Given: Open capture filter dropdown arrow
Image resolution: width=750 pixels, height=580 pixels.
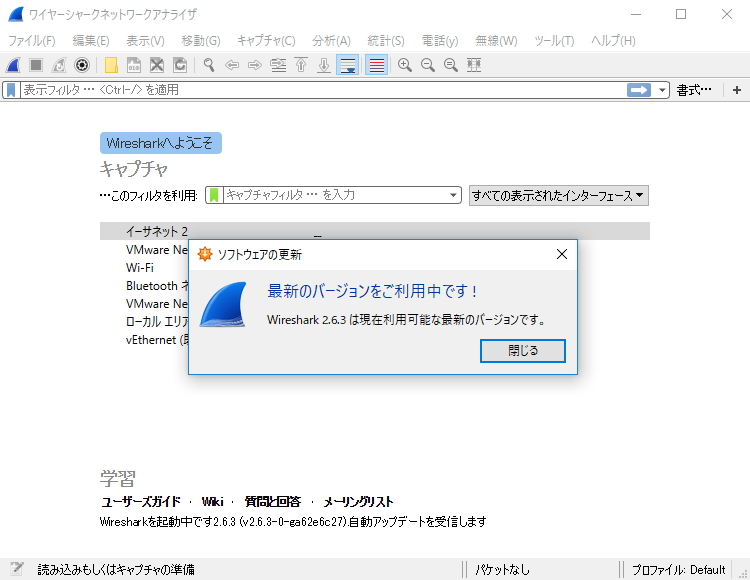Looking at the screenshot, I should 453,195.
